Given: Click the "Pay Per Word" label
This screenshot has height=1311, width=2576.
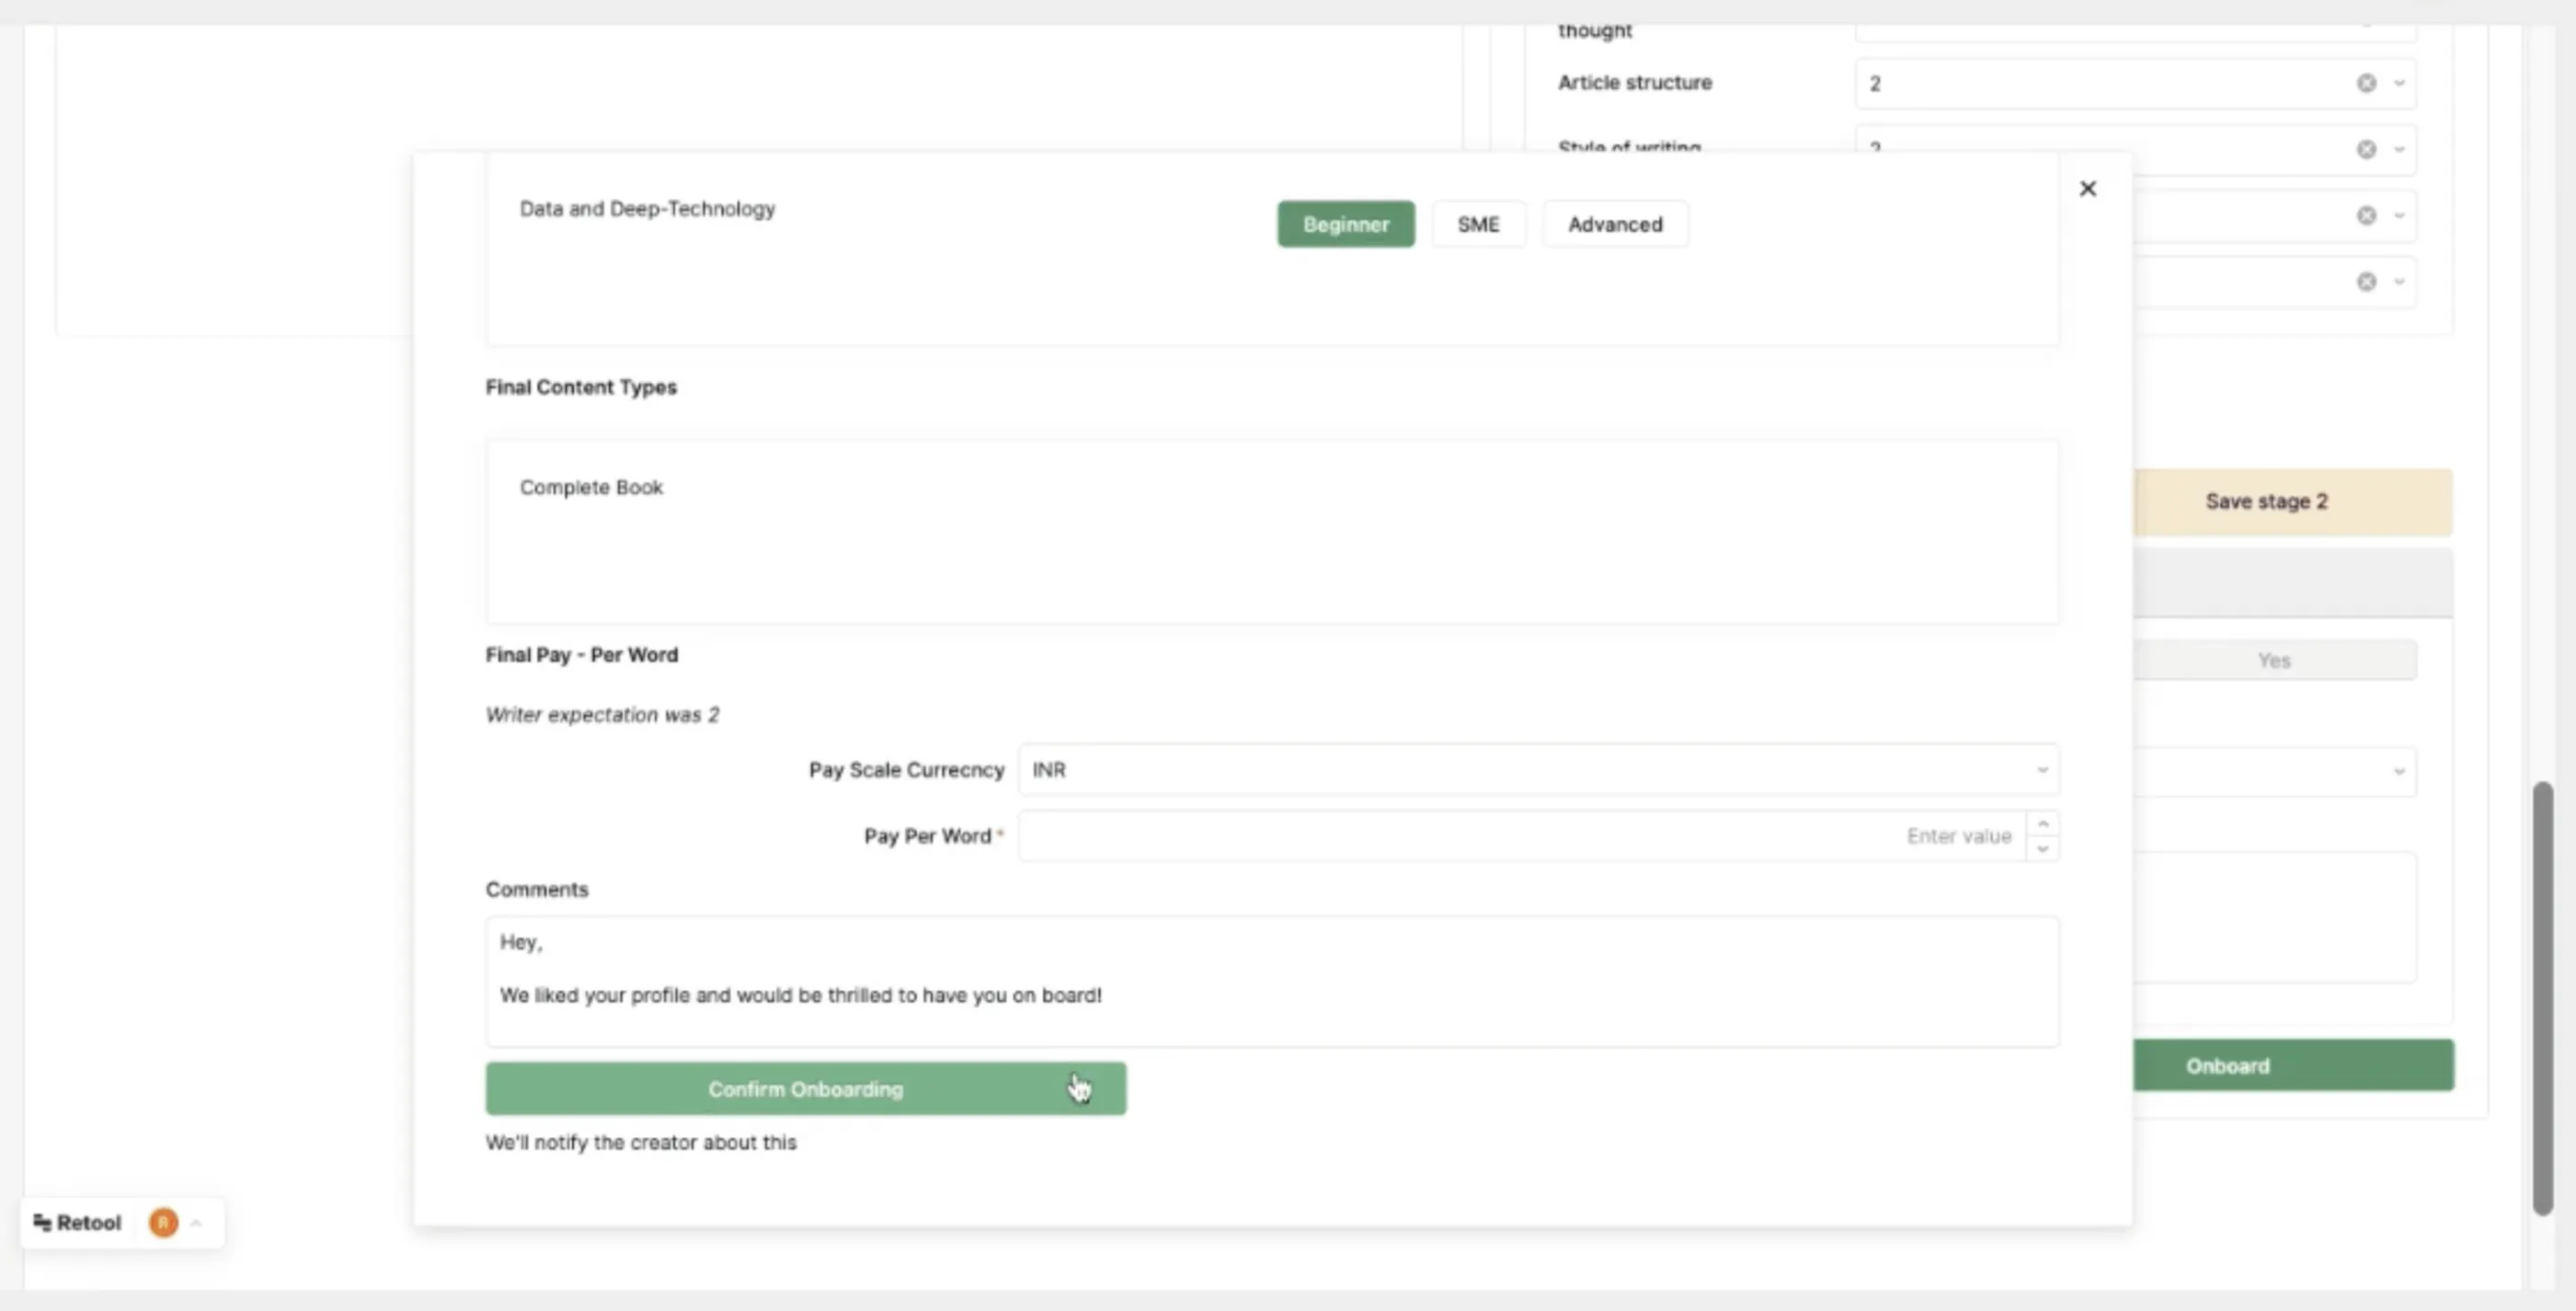Looking at the screenshot, I should pyautogui.click(x=927, y=836).
